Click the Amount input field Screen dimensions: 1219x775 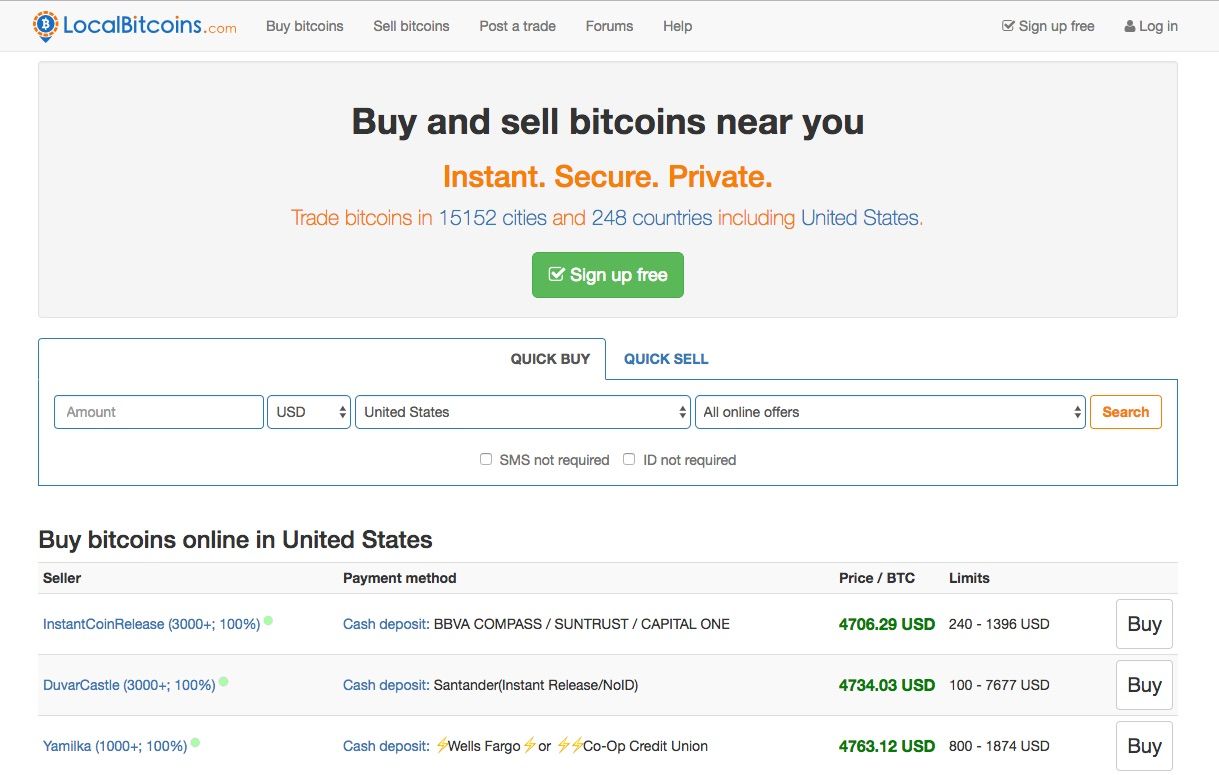tap(159, 412)
